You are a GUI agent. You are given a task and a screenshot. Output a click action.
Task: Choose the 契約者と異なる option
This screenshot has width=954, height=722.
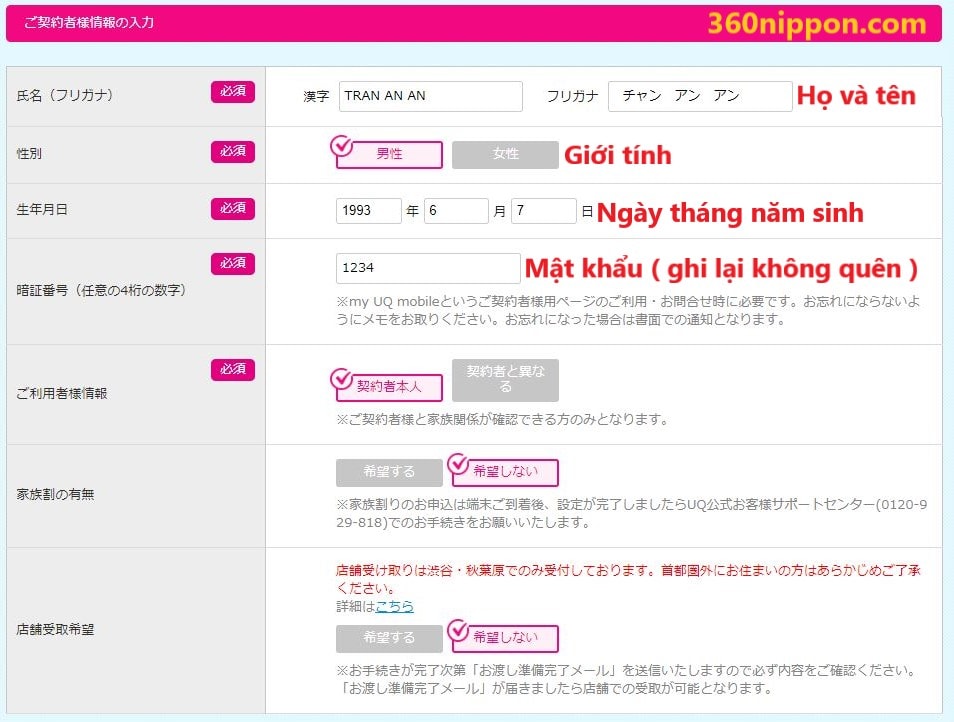click(505, 380)
